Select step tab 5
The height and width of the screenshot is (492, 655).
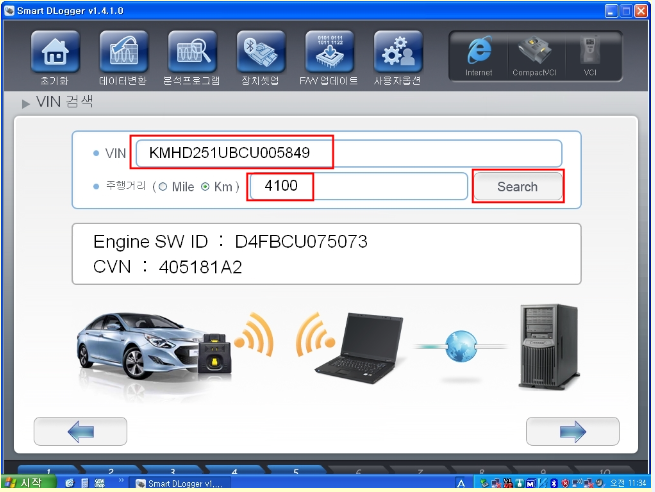click(x=296, y=470)
